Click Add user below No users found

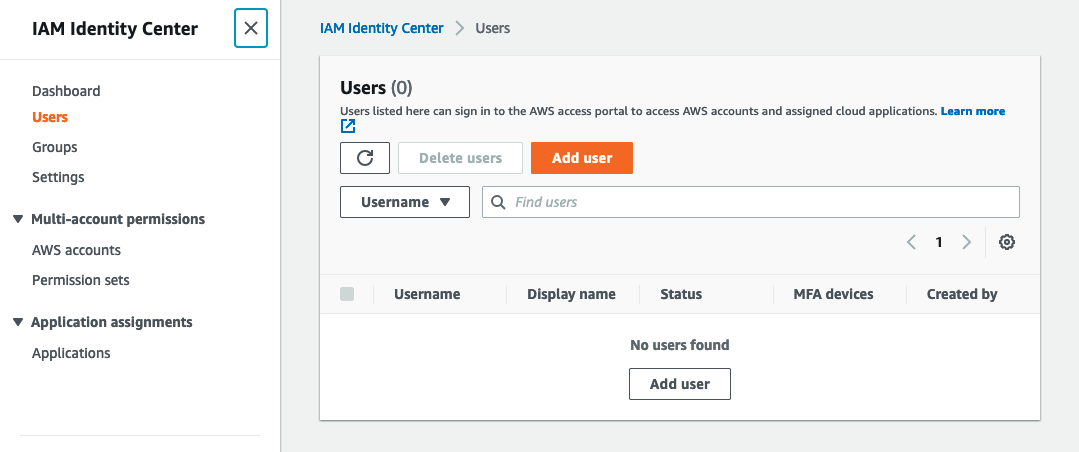(680, 384)
